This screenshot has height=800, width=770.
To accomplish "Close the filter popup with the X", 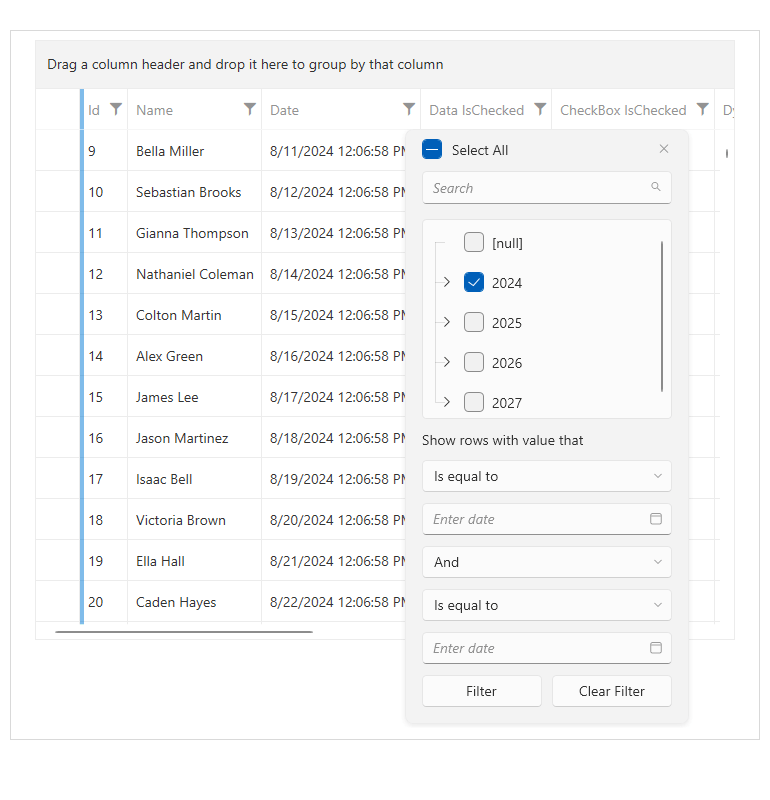I will click(x=663, y=148).
